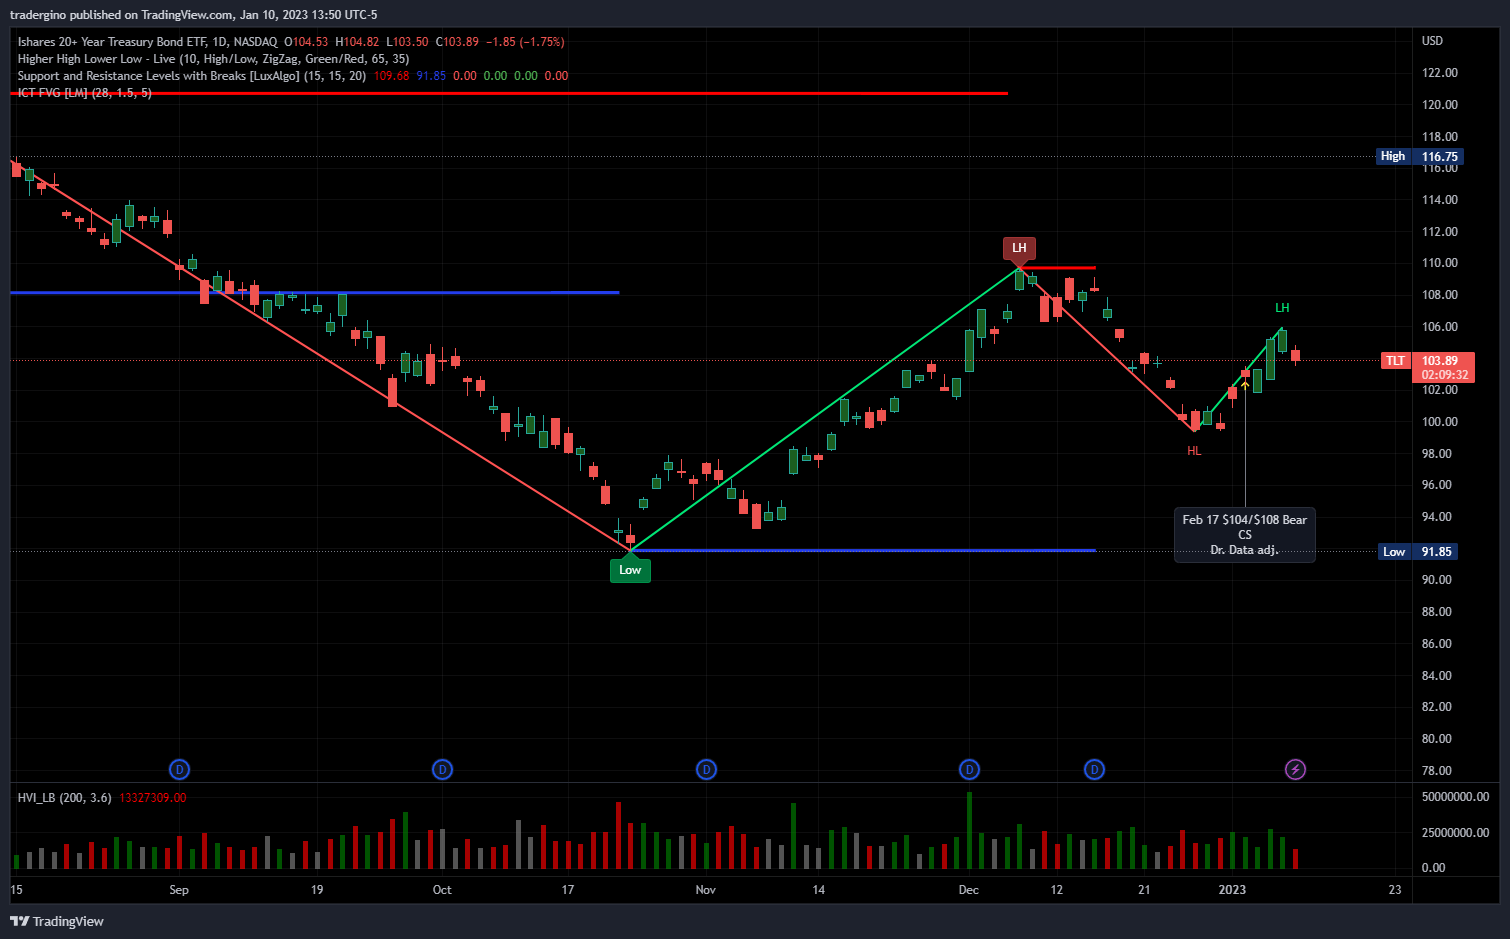Viewport: 1510px width, 939px height.
Task: Select the red LH label at December peak
Action: (1019, 248)
